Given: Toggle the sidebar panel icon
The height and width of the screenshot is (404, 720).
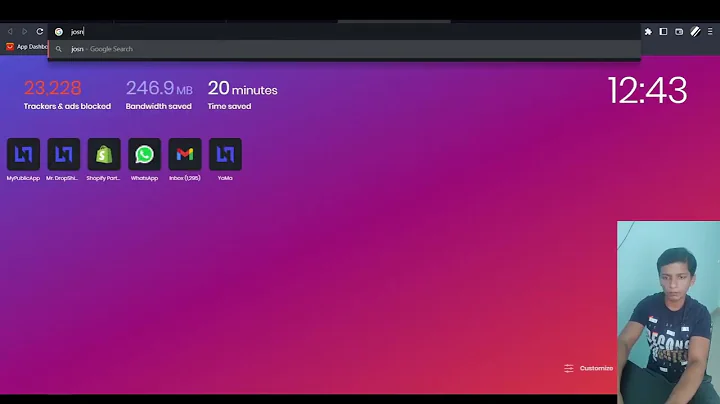Looking at the screenshot, I should (663, 31).
